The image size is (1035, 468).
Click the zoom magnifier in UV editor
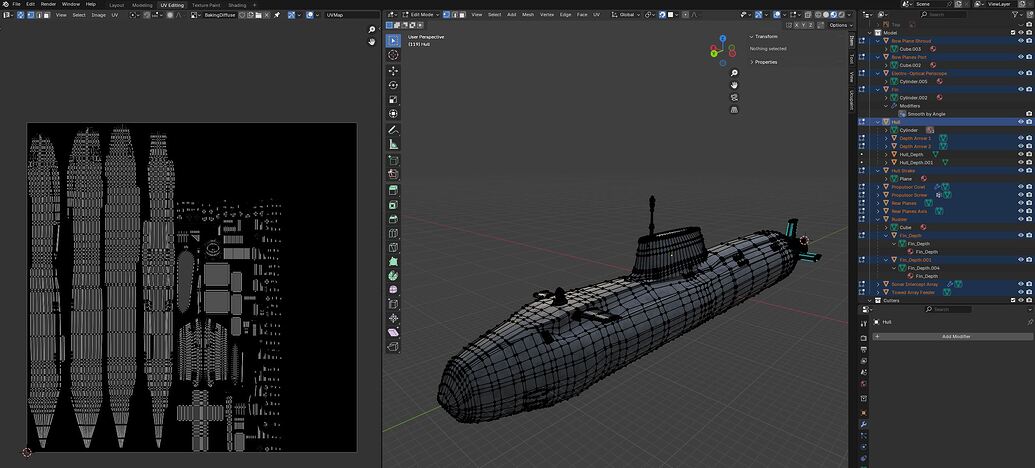click(x=372, y=30)
